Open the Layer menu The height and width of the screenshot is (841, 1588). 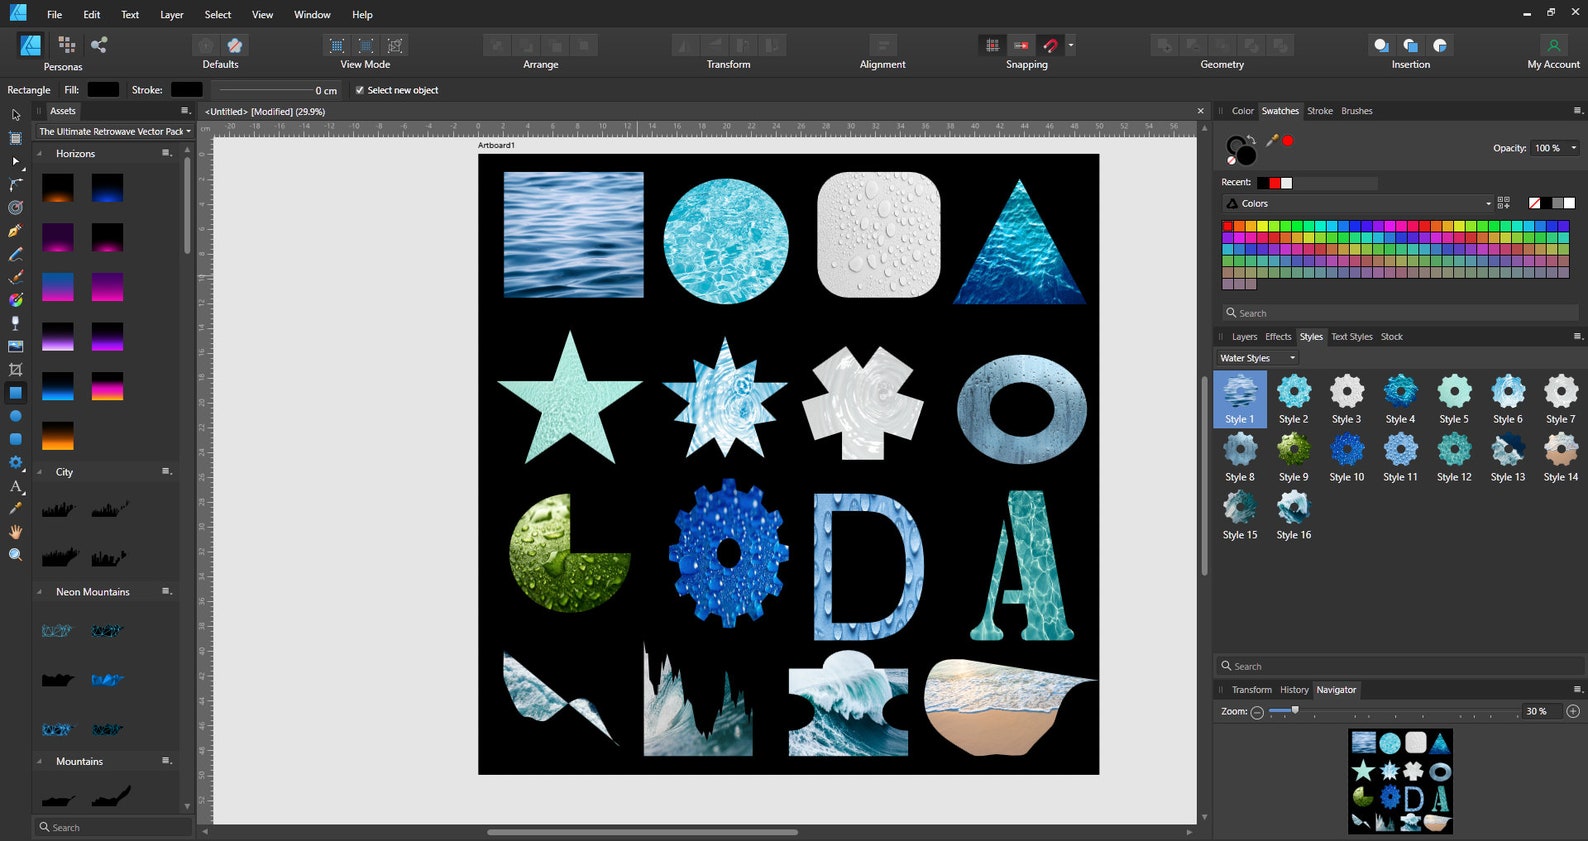point(172,15)
